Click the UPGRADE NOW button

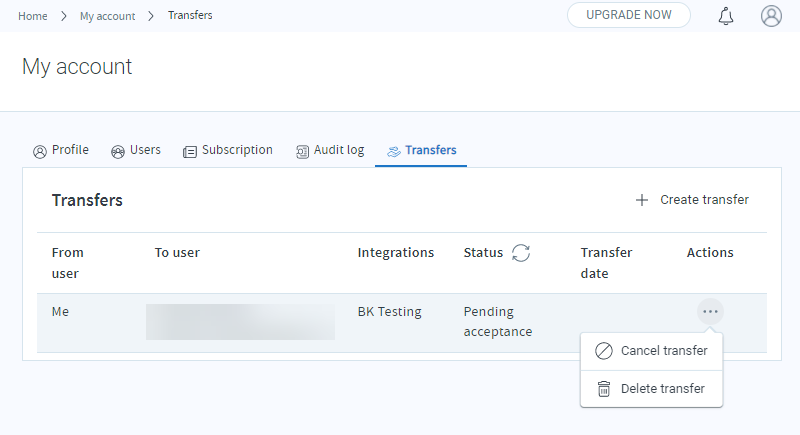point(629,15)
